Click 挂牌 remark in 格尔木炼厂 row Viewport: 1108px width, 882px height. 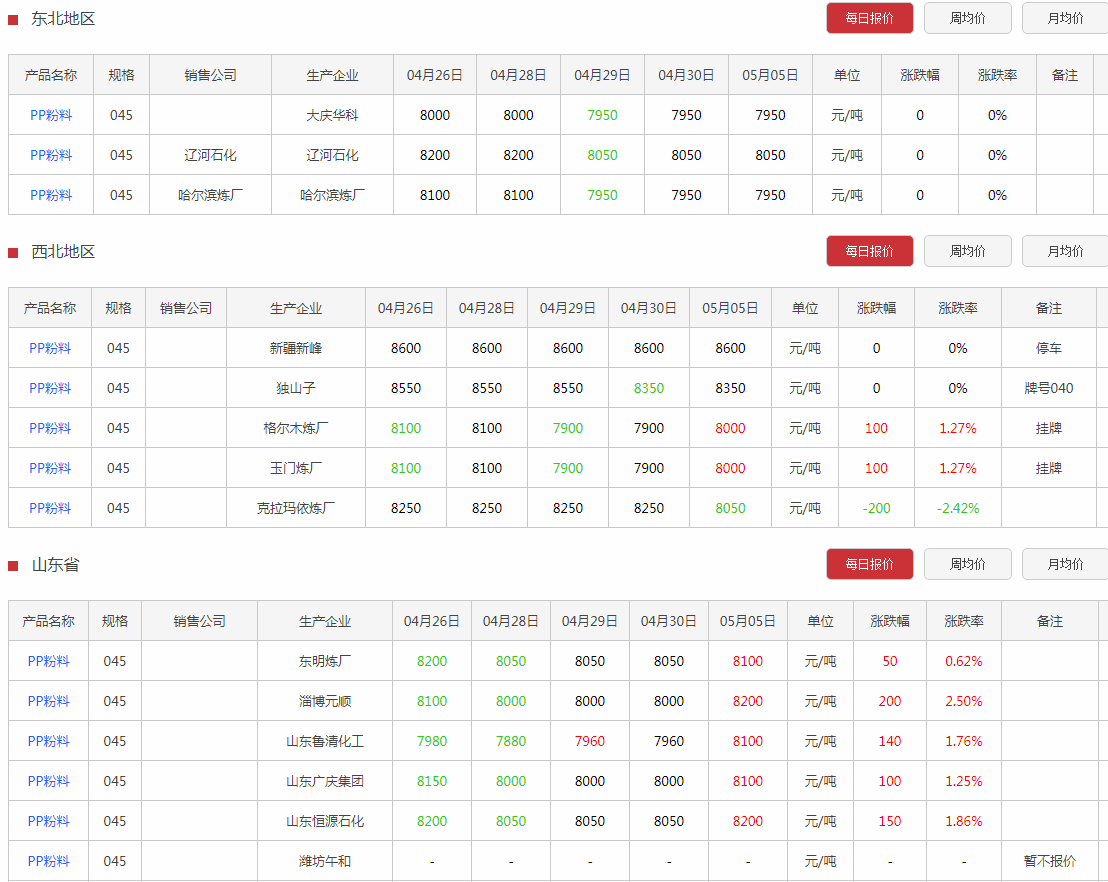[1049, 428]
